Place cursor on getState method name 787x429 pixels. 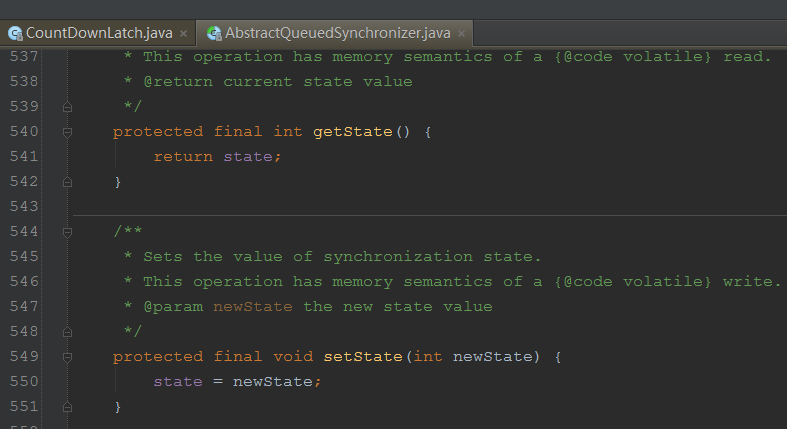[353, 132]
